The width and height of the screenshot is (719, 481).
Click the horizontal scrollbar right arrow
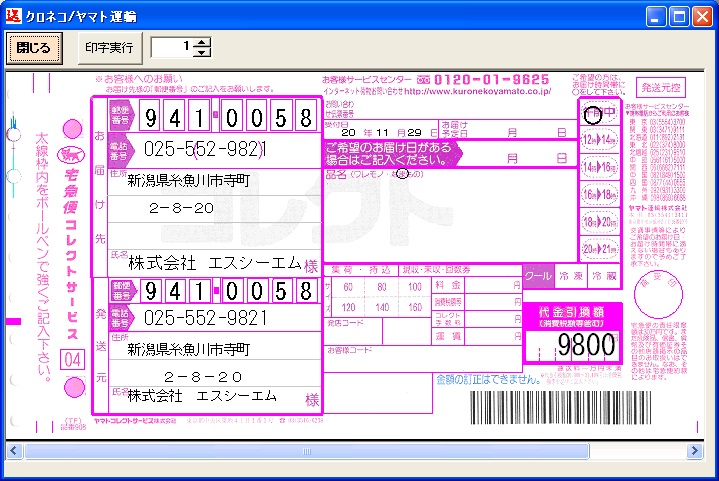(695, 451)
